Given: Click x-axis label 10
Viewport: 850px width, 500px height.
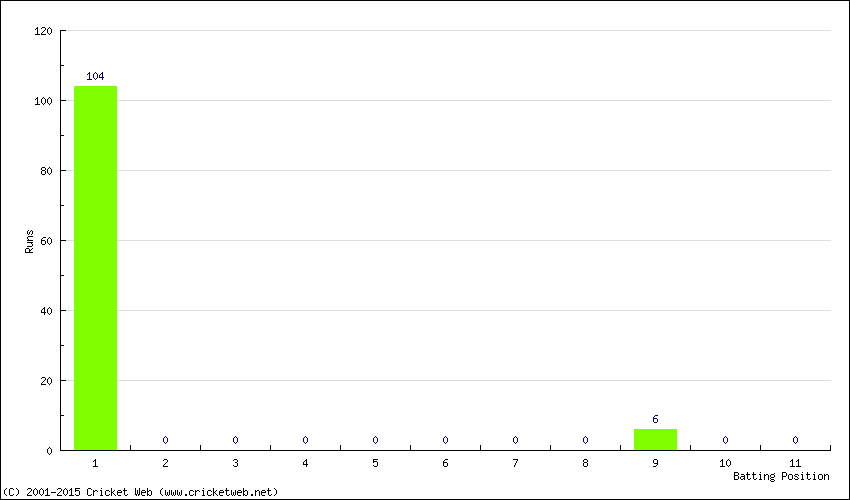Looking at the screenshot, I should pos(725,463).
